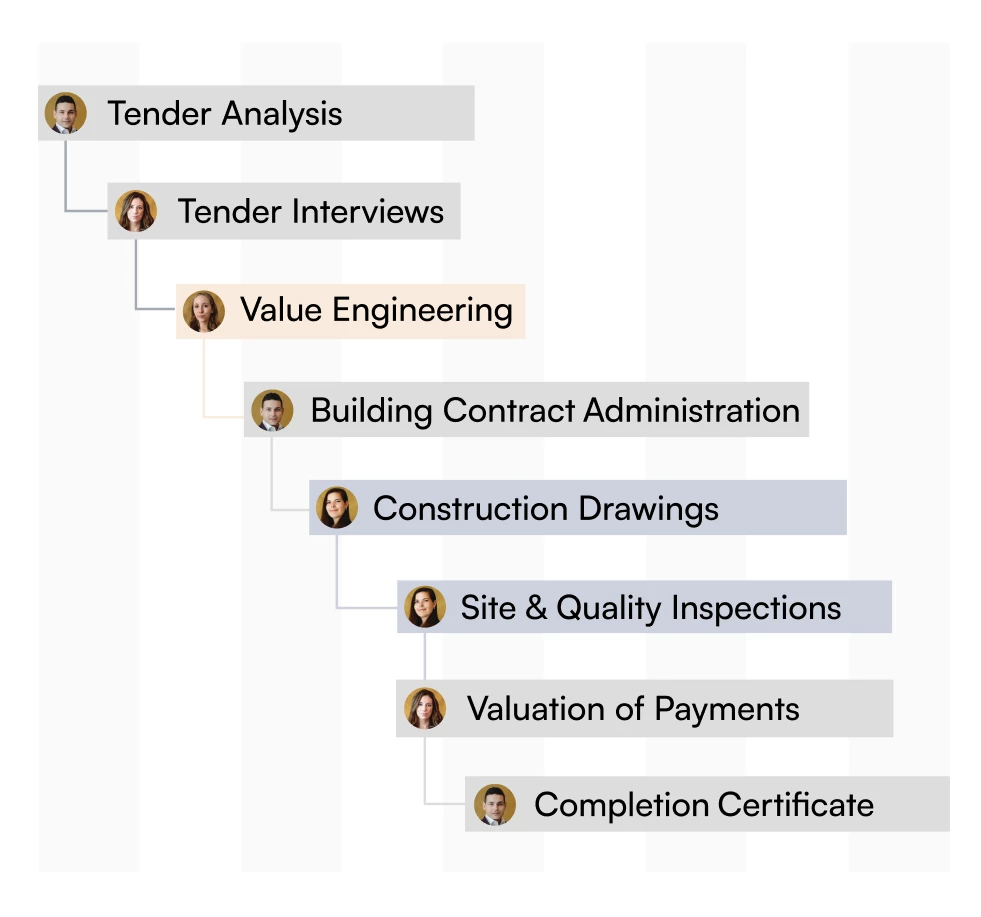Click avatar on Site & Quality Inspections

click(x=425, y=606)
